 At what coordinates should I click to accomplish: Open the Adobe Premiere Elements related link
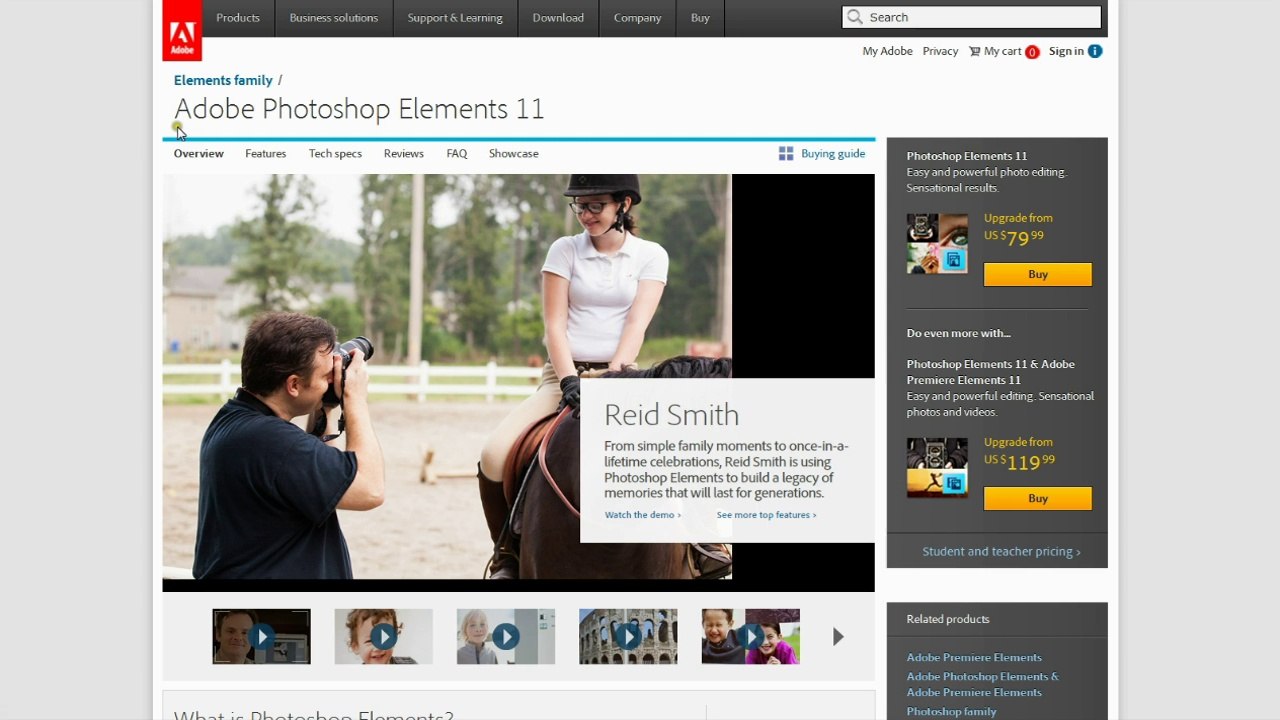[974, 657]
